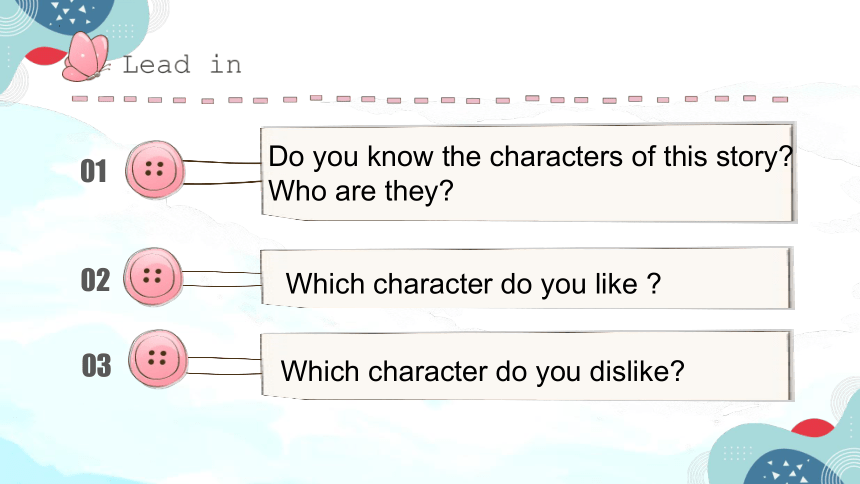Click connector lines between button 01 and box
Screen dimensions: 860x484
222,172
